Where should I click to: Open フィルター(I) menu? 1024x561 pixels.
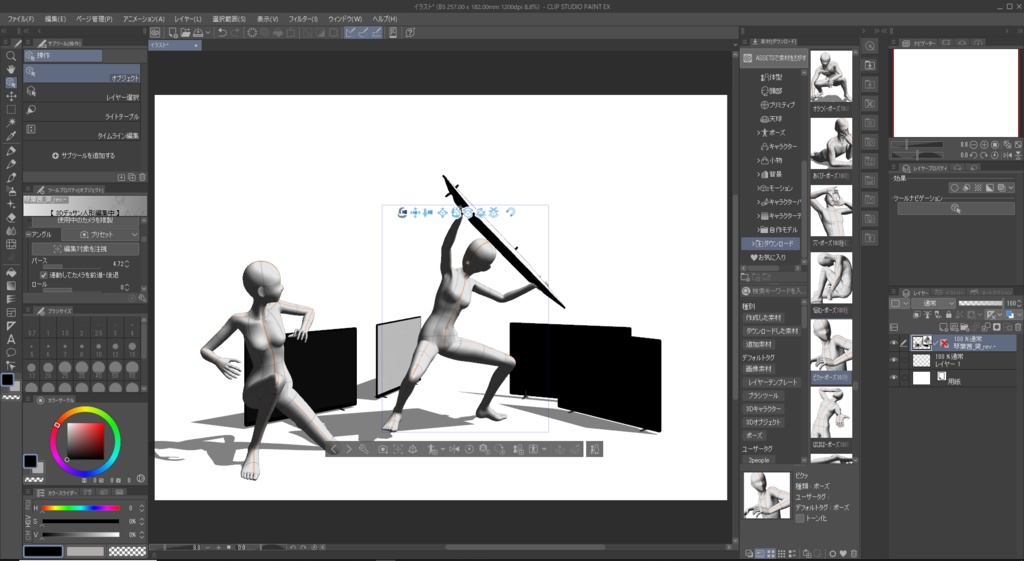(303, 19)
